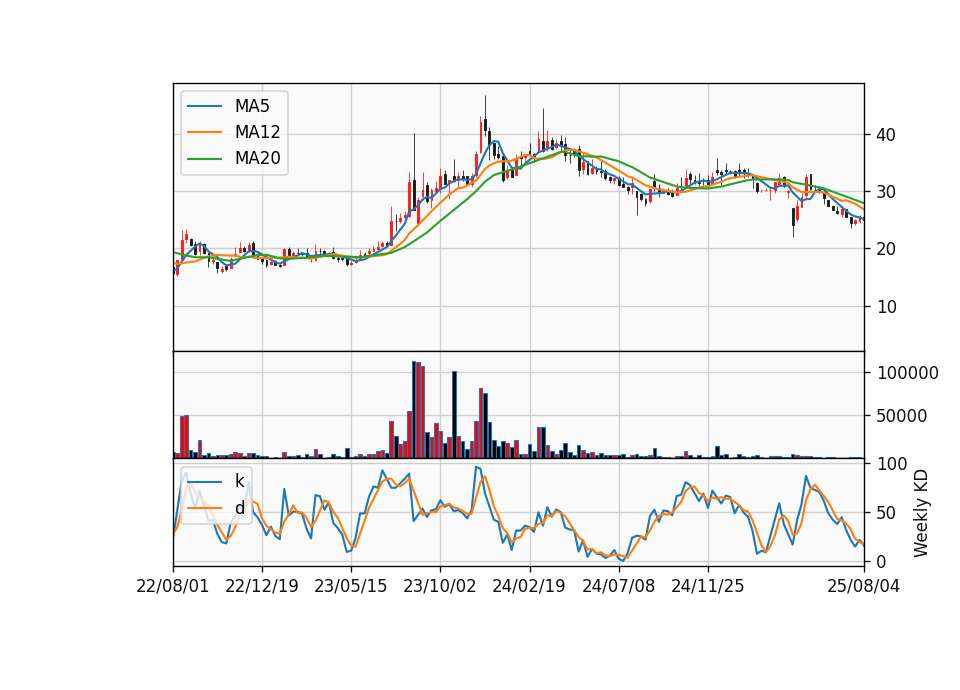Click the price axis value 20
The height and width of the screenshot is (690, 960).
pos(886,249)
